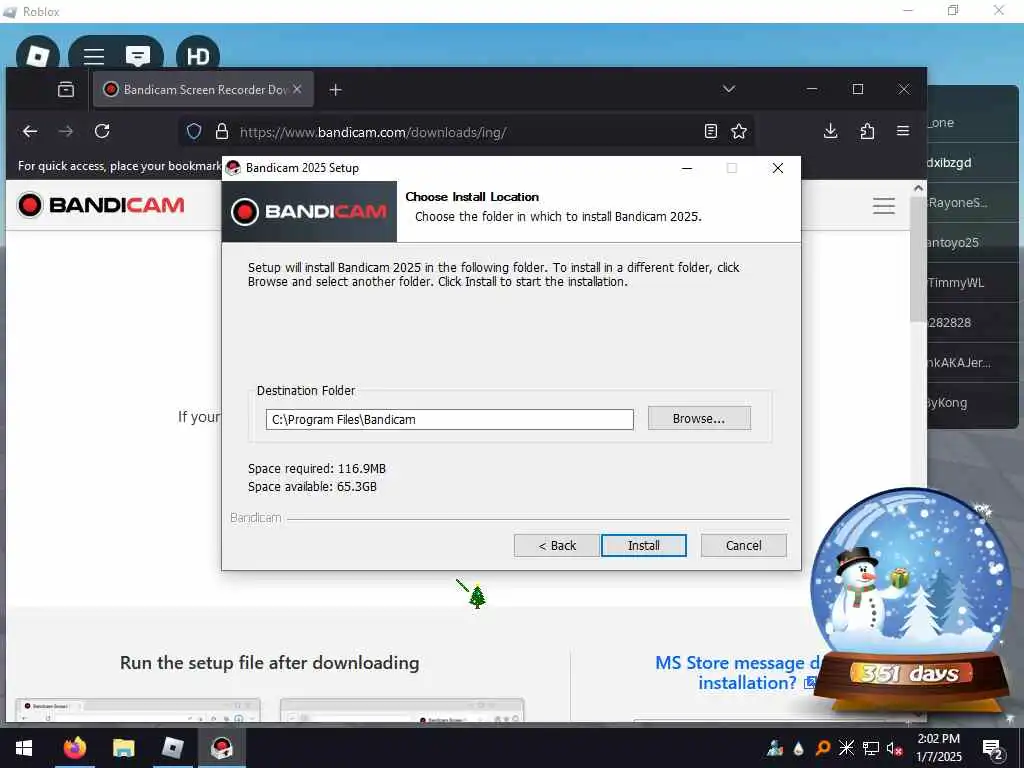The image size is (1024, 768).
Task: Open the MS Store message link
Action: (735, 673)
